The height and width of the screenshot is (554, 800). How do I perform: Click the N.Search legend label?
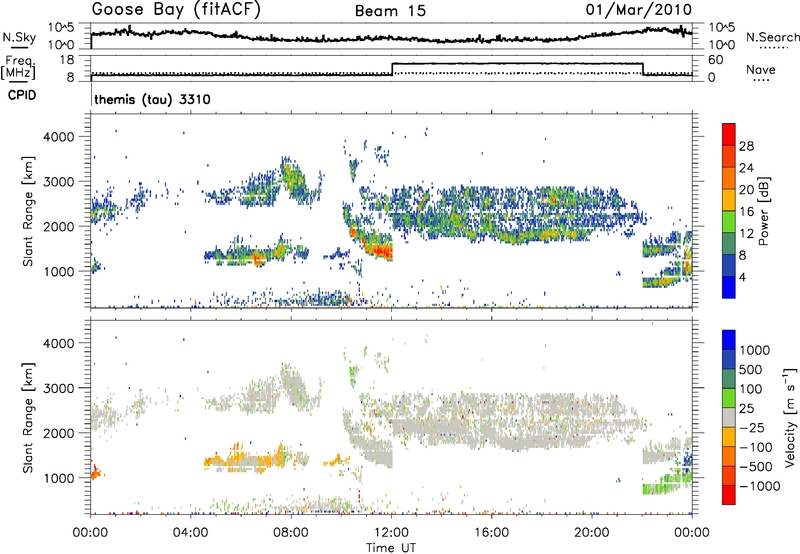[x=772, y=37]
